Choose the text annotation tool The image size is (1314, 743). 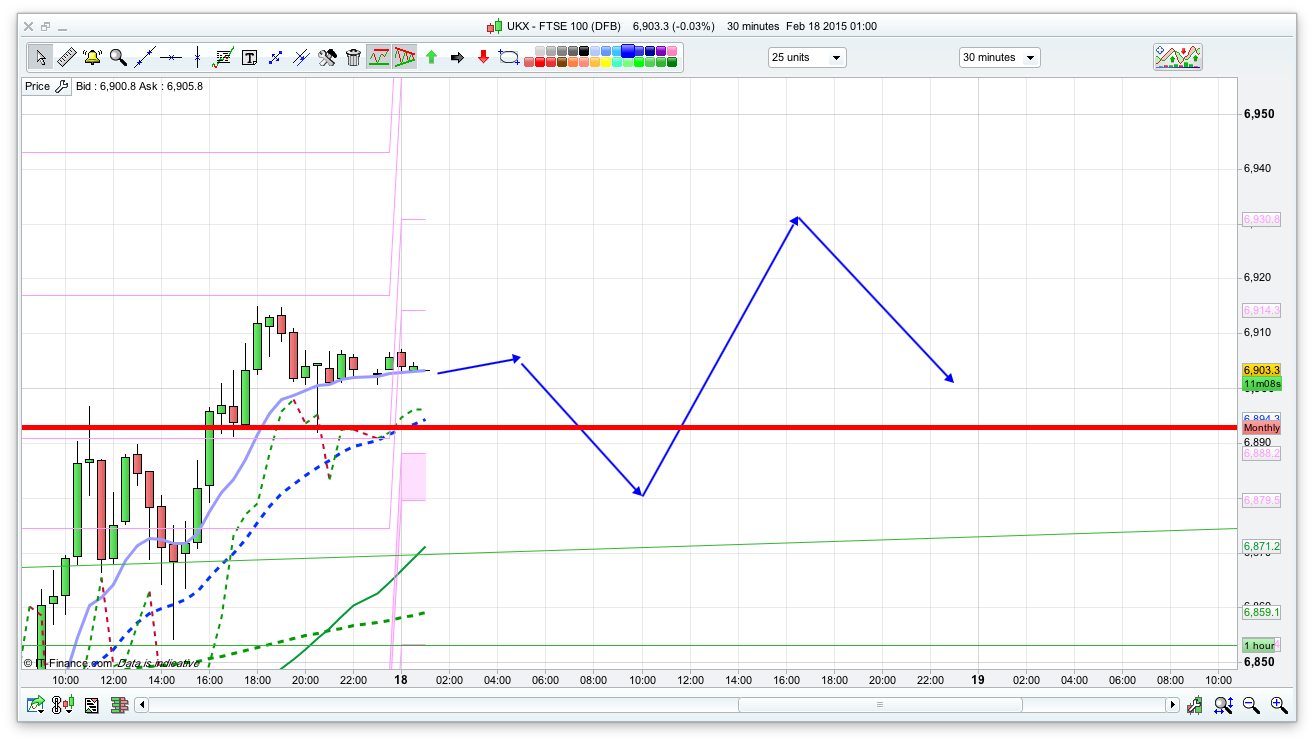(x=249, y=57)
